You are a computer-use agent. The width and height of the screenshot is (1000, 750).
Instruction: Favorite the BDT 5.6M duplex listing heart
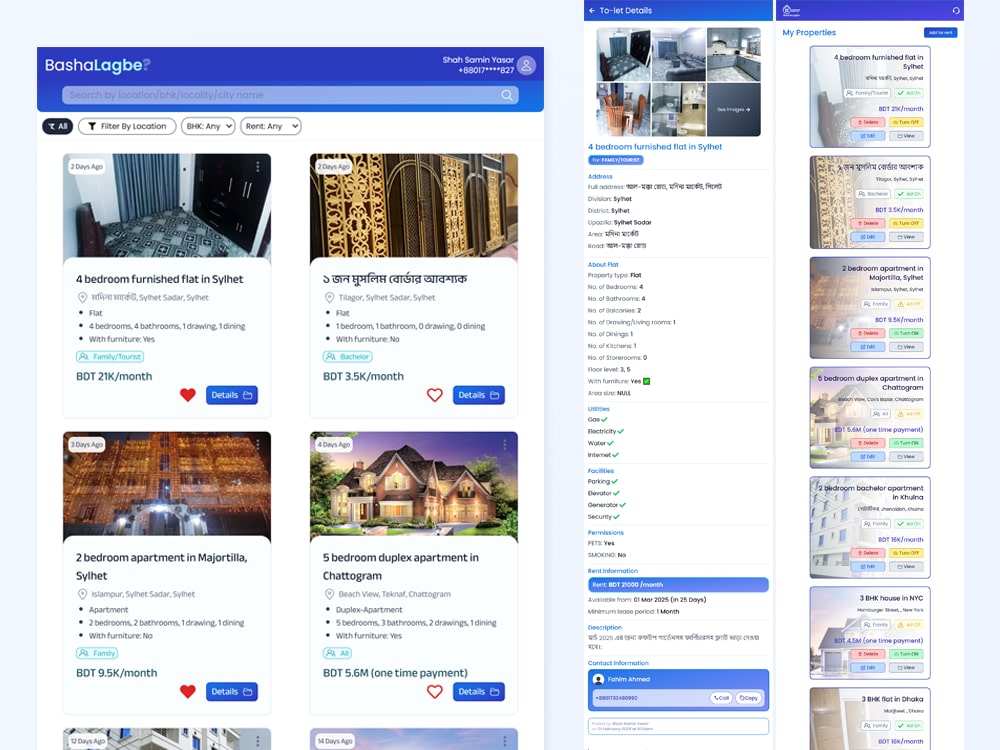pos(435,692)
